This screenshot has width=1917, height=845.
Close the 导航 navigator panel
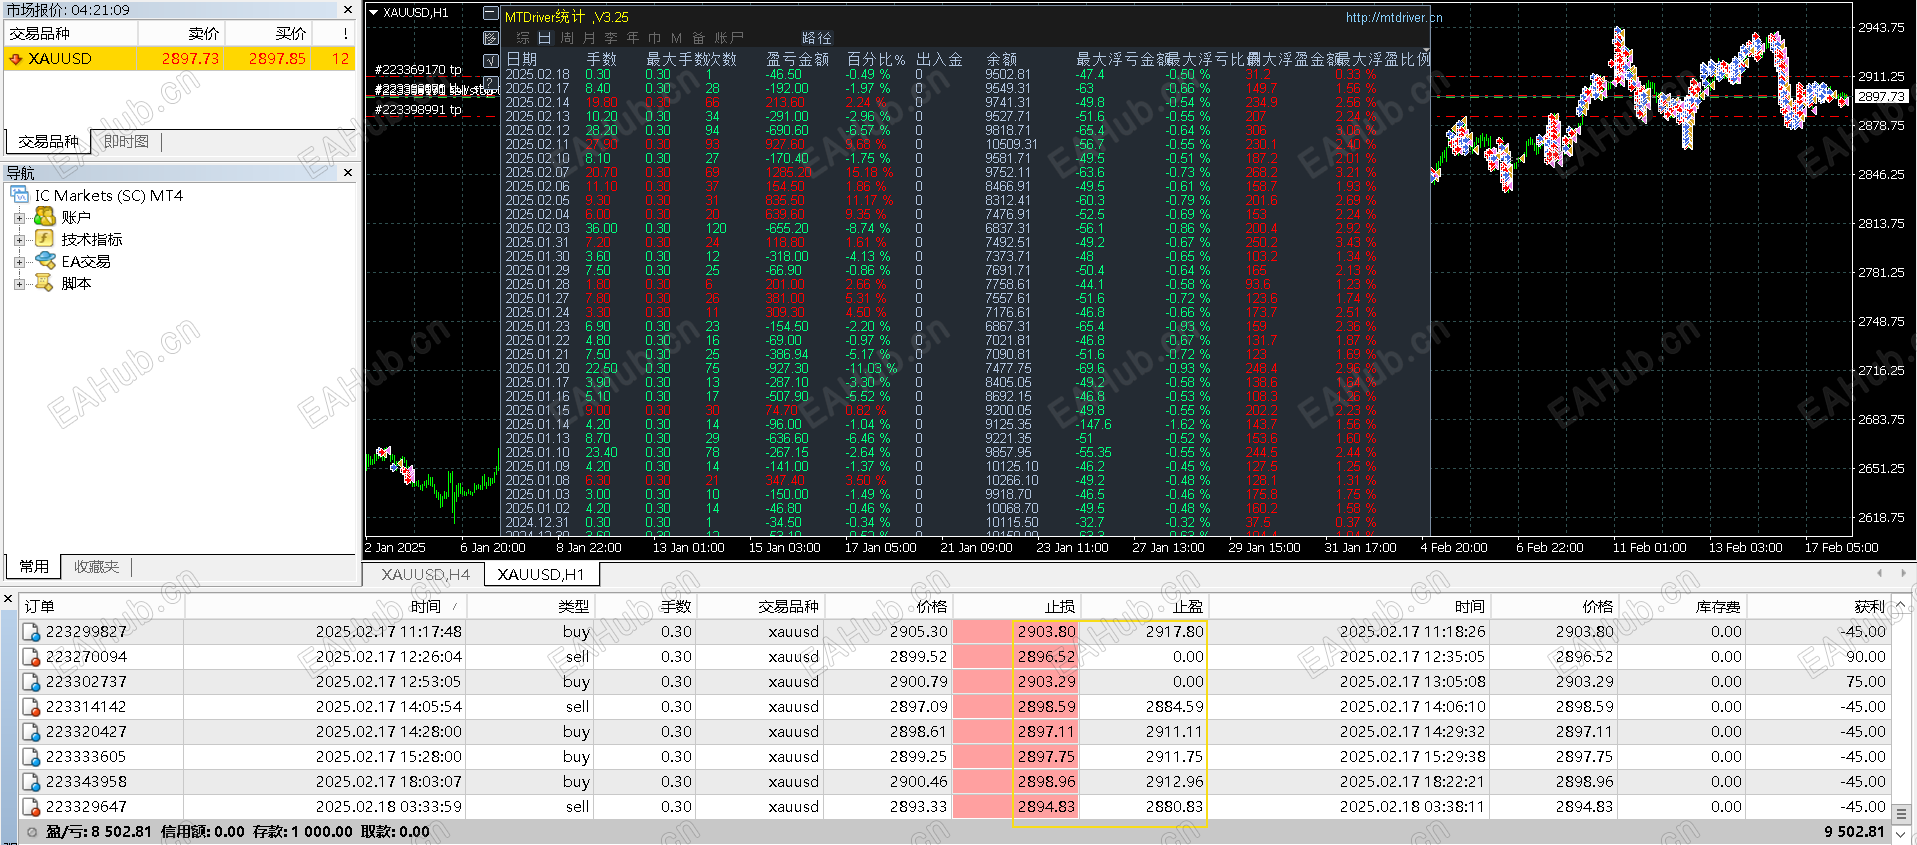[x=348, y=173]
